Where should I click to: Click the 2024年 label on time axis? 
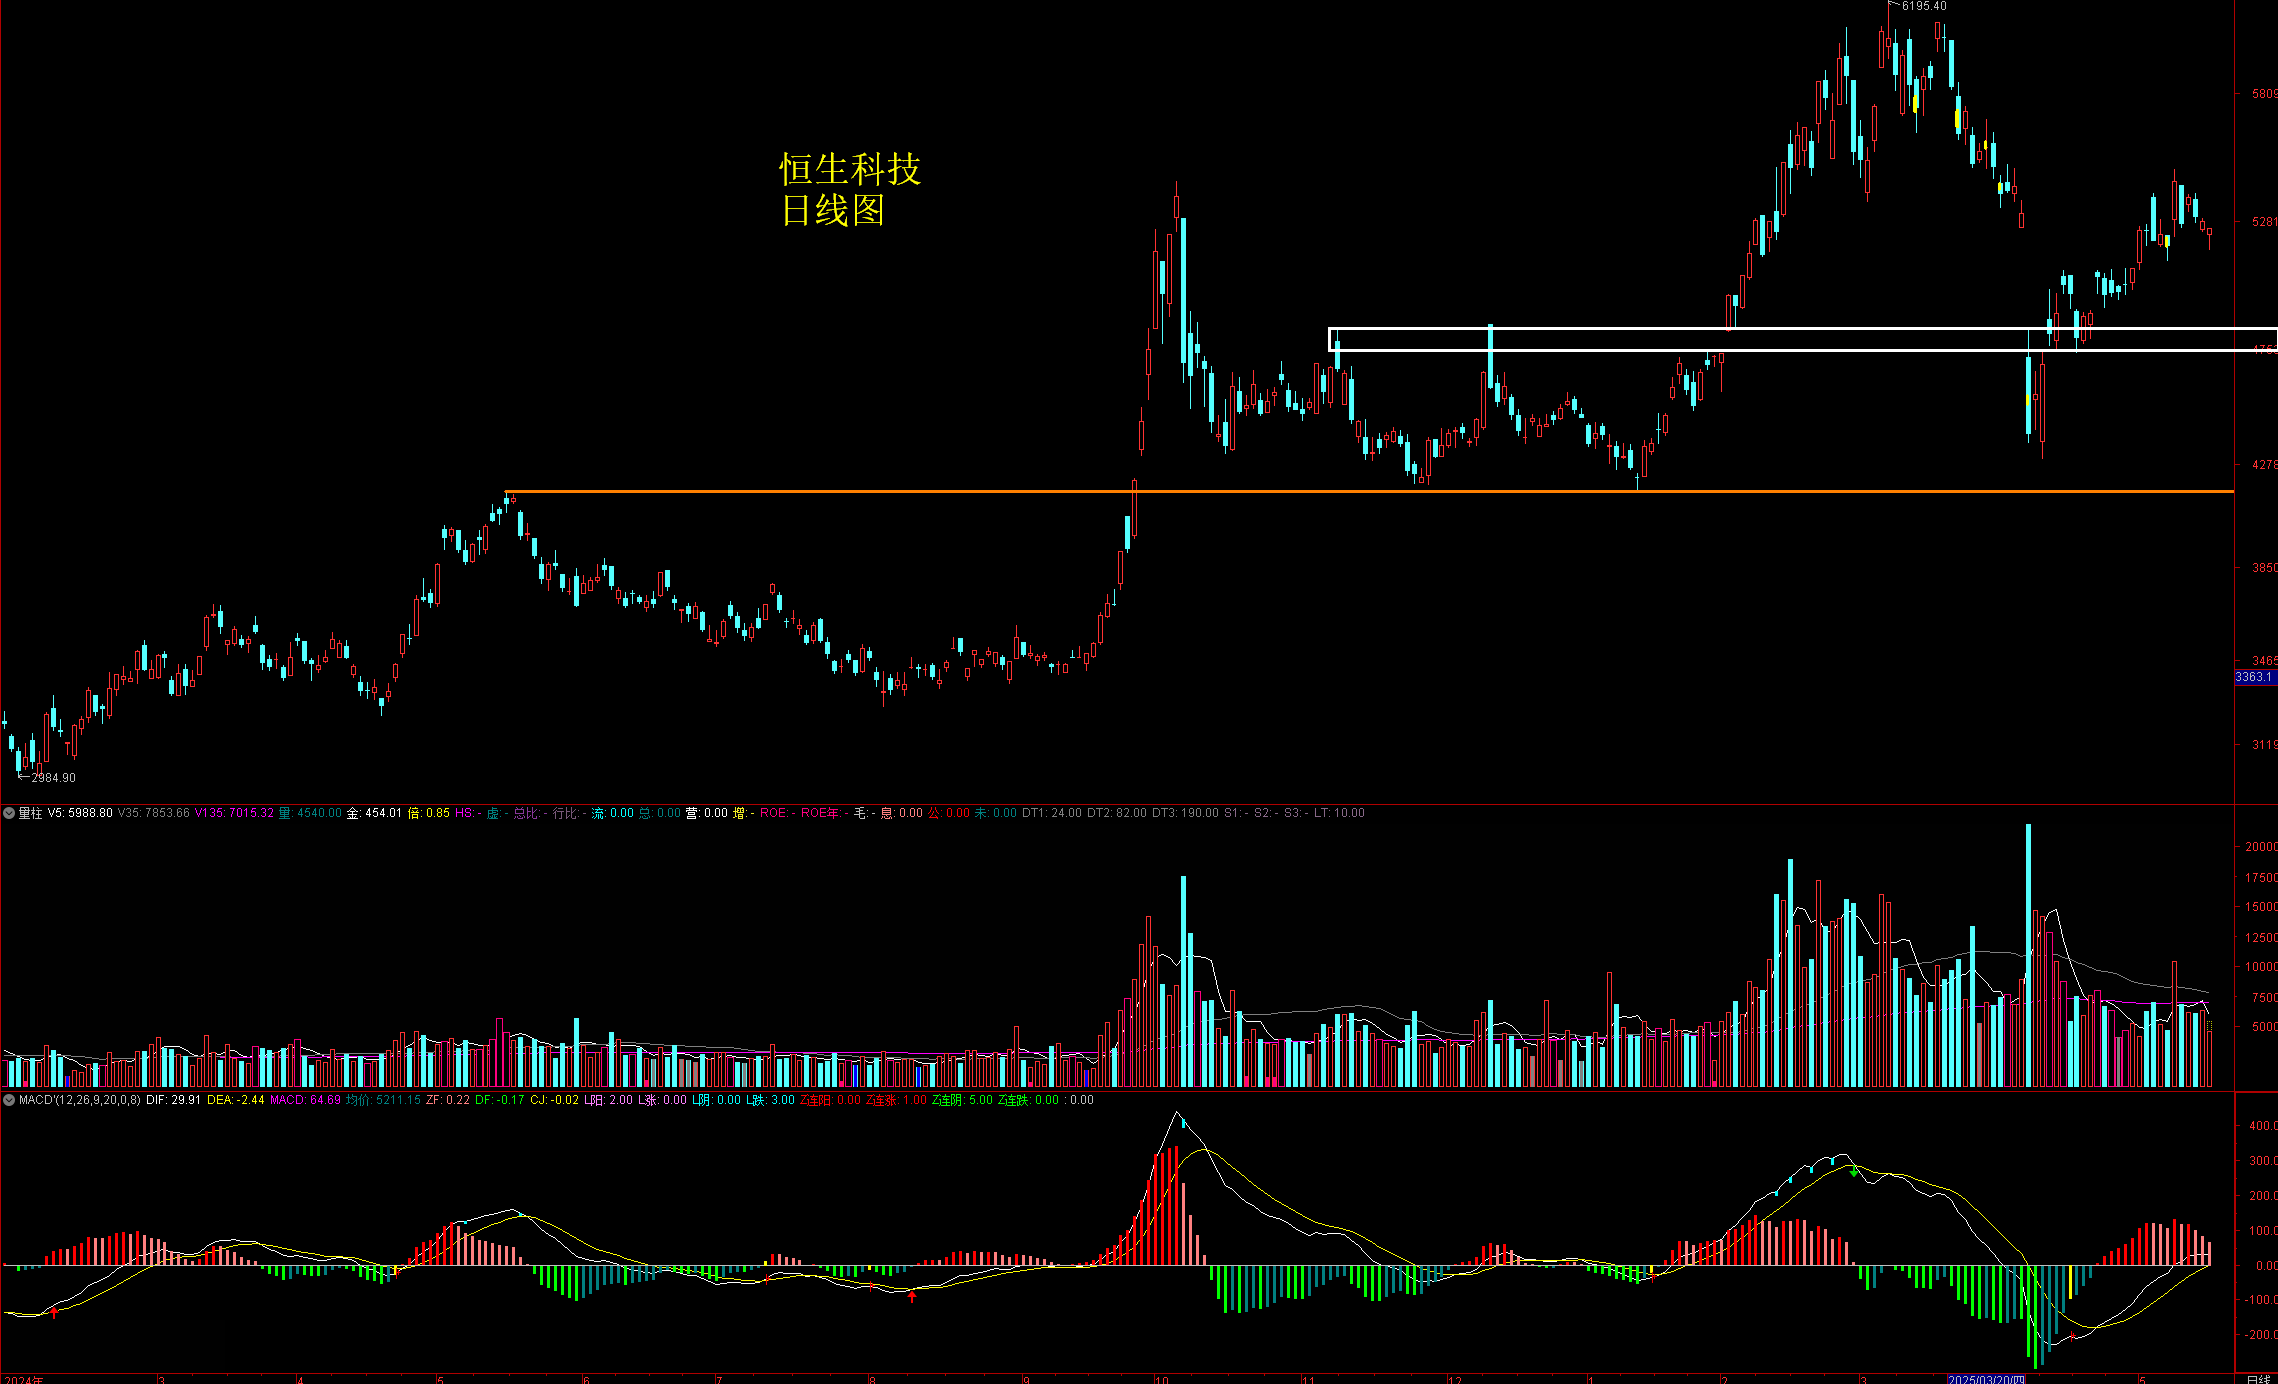click(24, 1379)
